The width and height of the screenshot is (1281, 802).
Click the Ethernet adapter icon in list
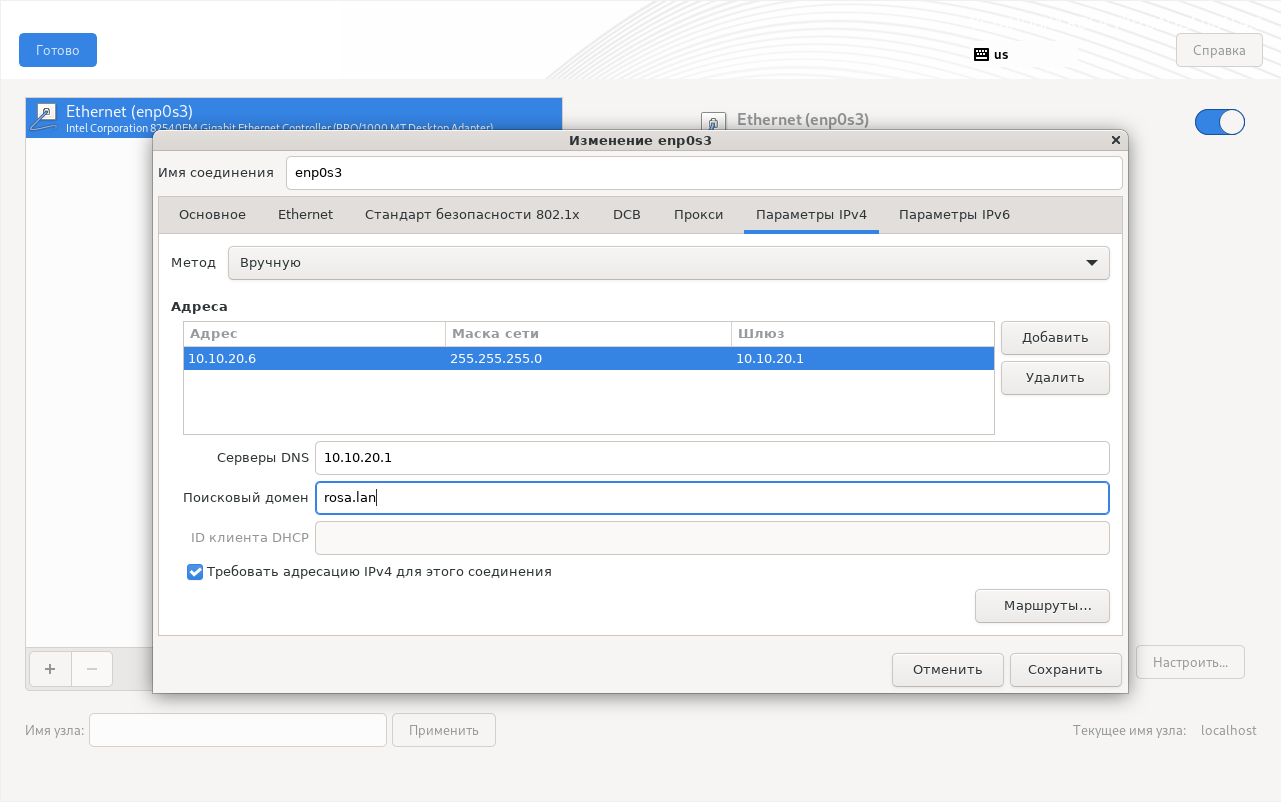[44, 116]
